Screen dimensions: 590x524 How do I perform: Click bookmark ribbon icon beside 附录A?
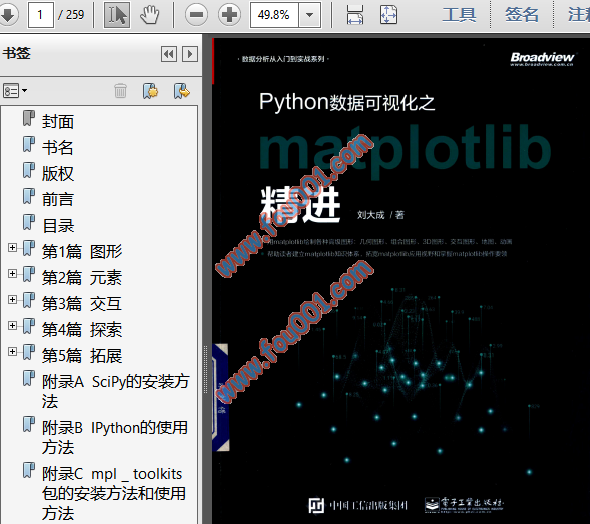click(29, 378)
